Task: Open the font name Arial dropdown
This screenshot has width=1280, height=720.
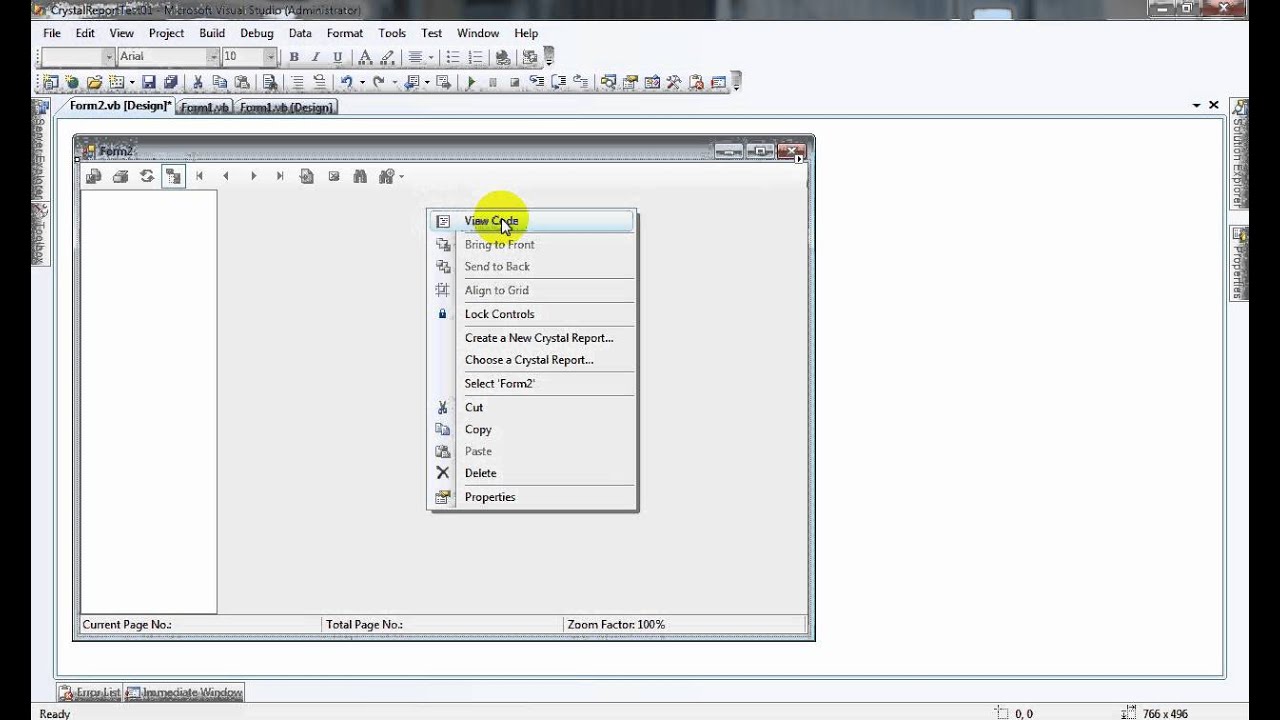Action: click(x=213, y=57)
